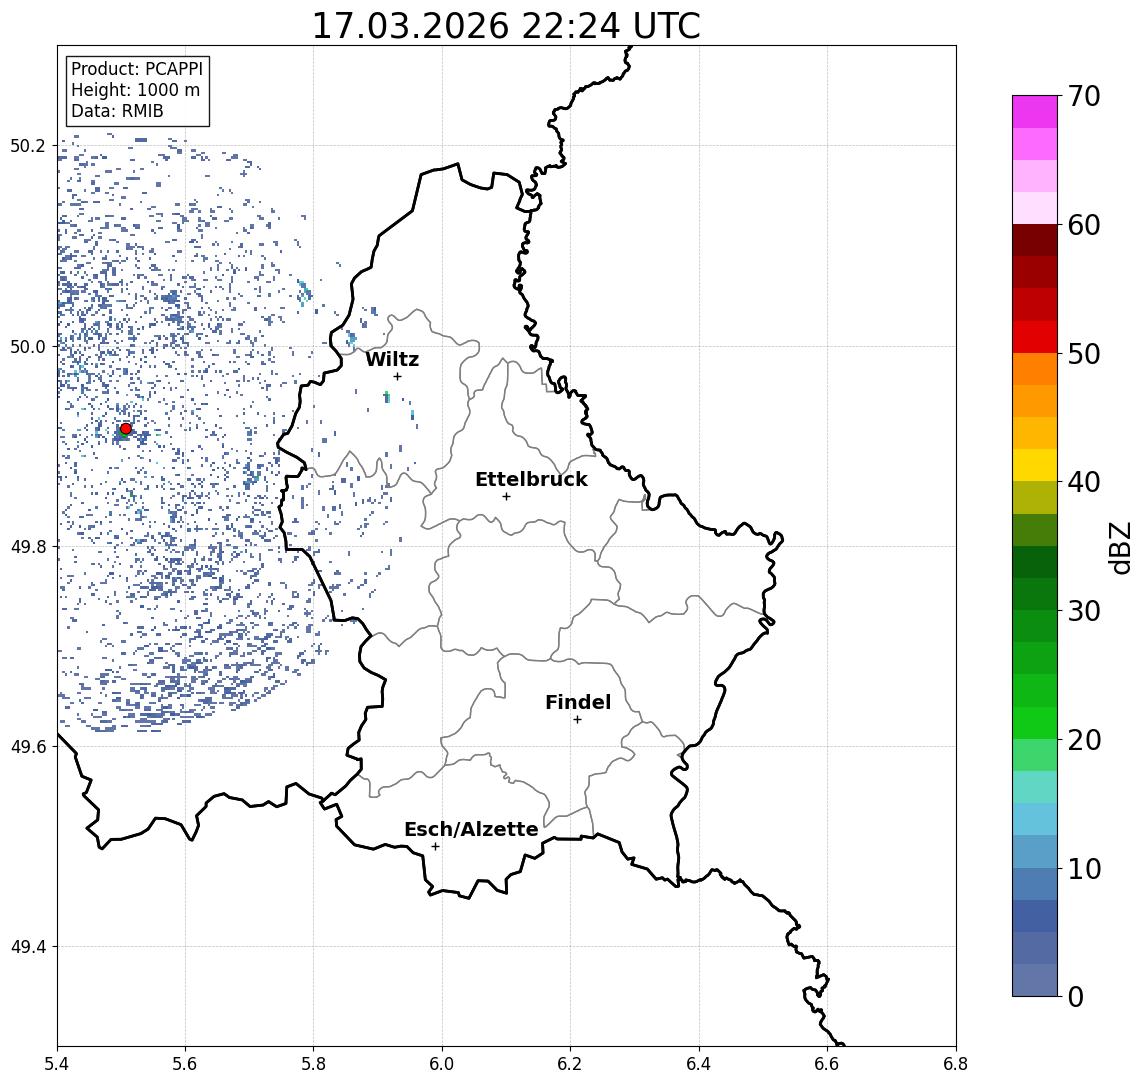Pick the bright red swatch above 50 dBZ
The height and width of the screenshot is (1084, 1145).
pos(1035,337)
